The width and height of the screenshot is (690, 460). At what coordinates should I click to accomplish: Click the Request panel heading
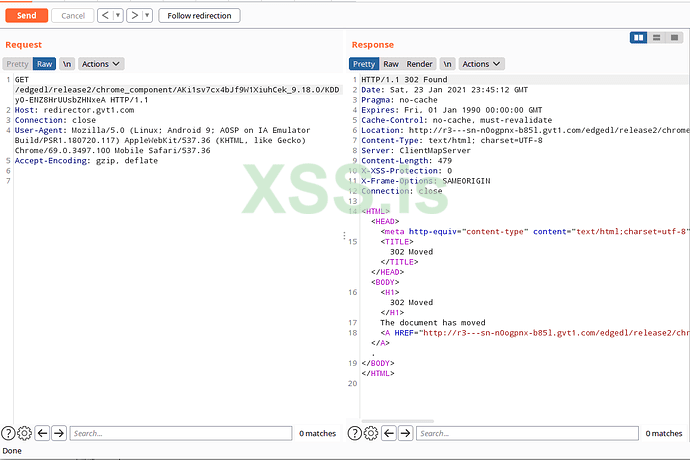pyautogui.click(x=23, y=45)
